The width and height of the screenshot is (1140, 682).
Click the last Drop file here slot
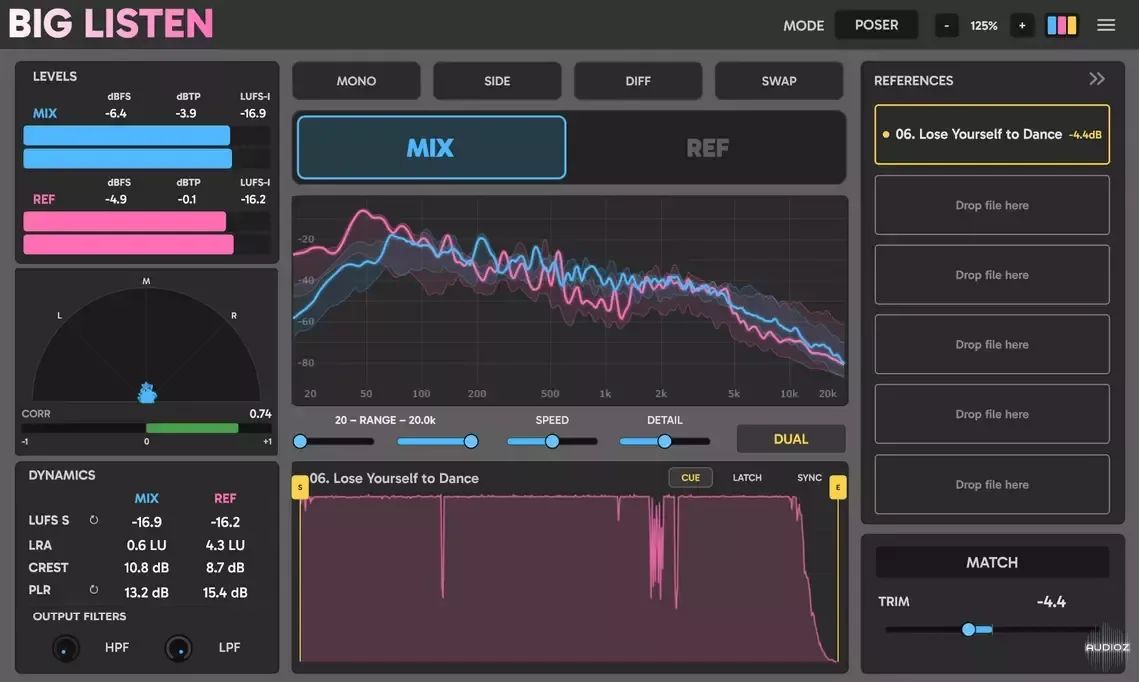point(992,484)
